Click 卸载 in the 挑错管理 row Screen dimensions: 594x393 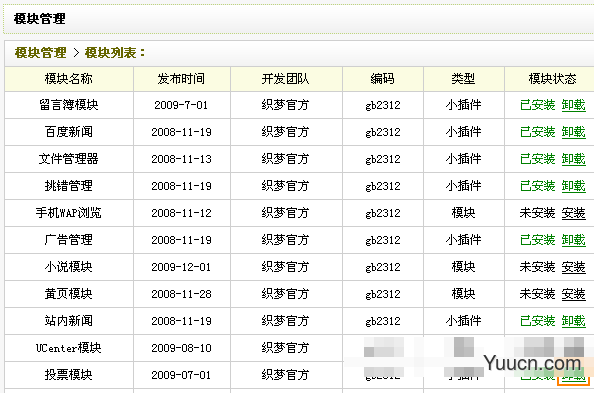click(574, 186)
